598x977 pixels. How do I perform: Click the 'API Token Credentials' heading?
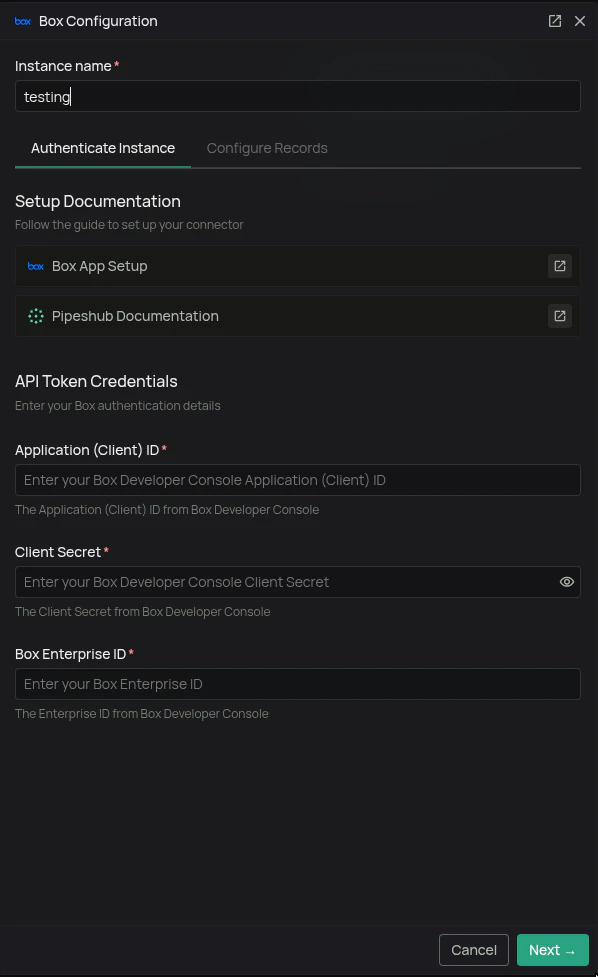tap(96, 381)
